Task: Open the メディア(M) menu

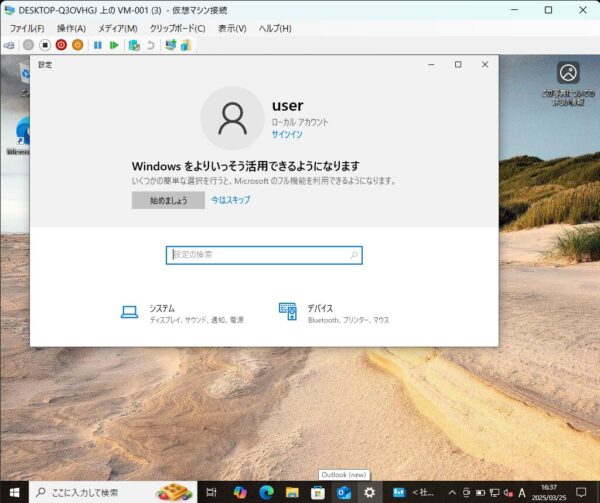Action: pyautogui.click(x=118, y=29)
